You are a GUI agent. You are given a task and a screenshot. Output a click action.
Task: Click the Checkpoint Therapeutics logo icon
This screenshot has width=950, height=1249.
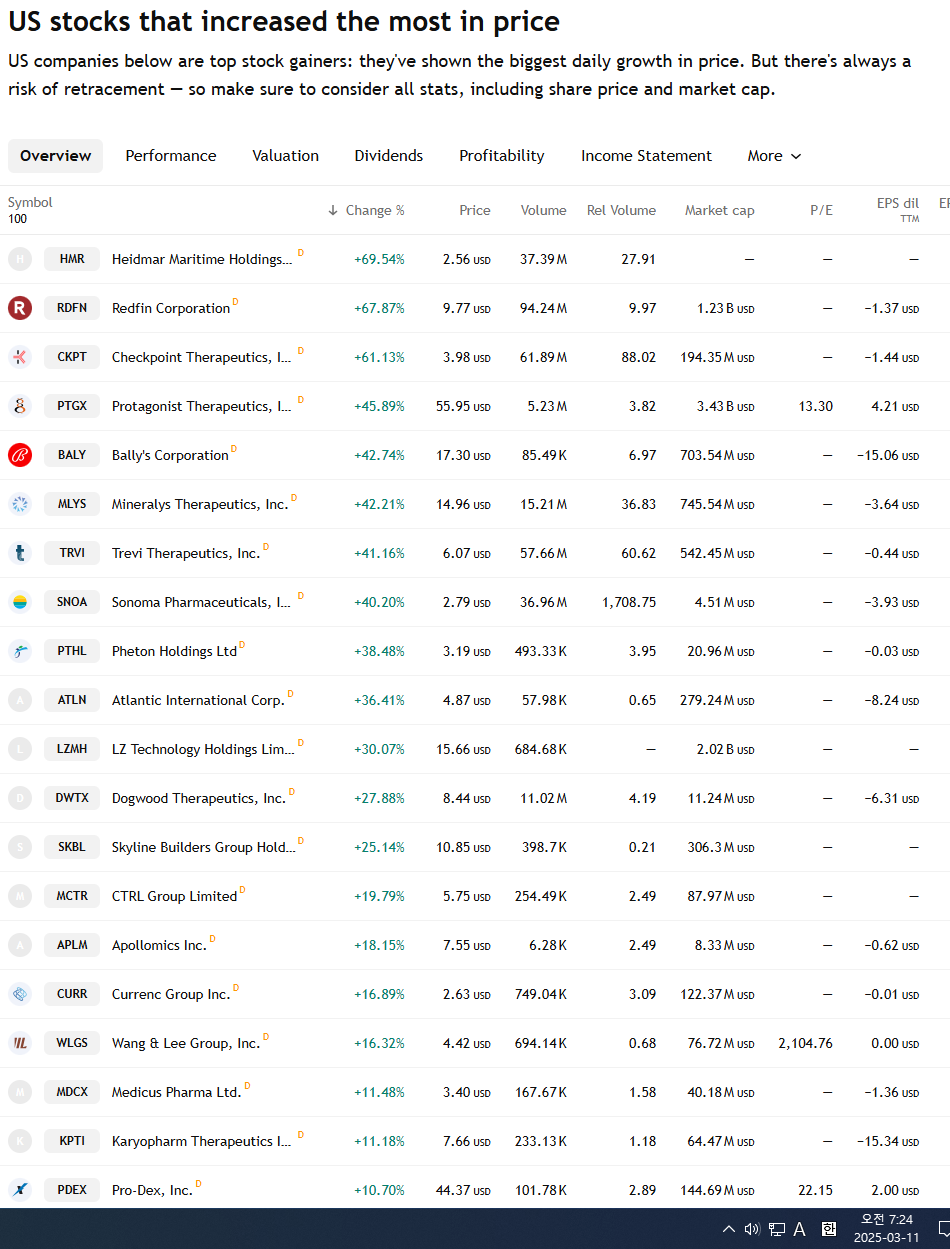[20, 357]
